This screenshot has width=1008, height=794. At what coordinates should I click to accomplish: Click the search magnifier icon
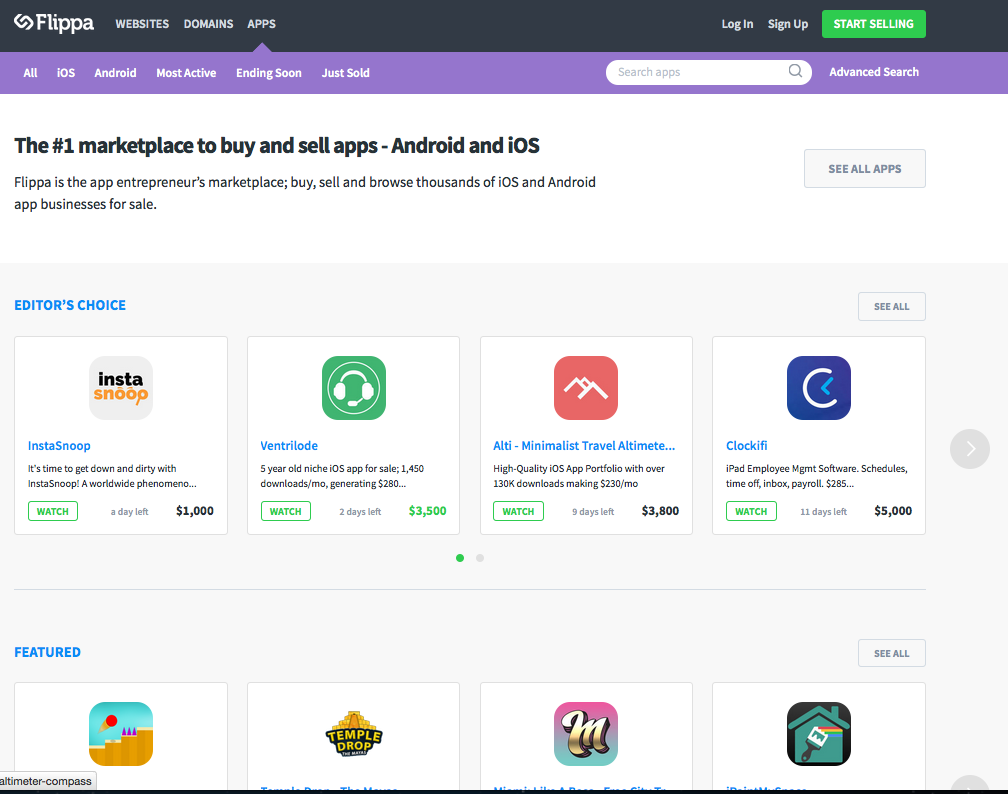(795, 71)
